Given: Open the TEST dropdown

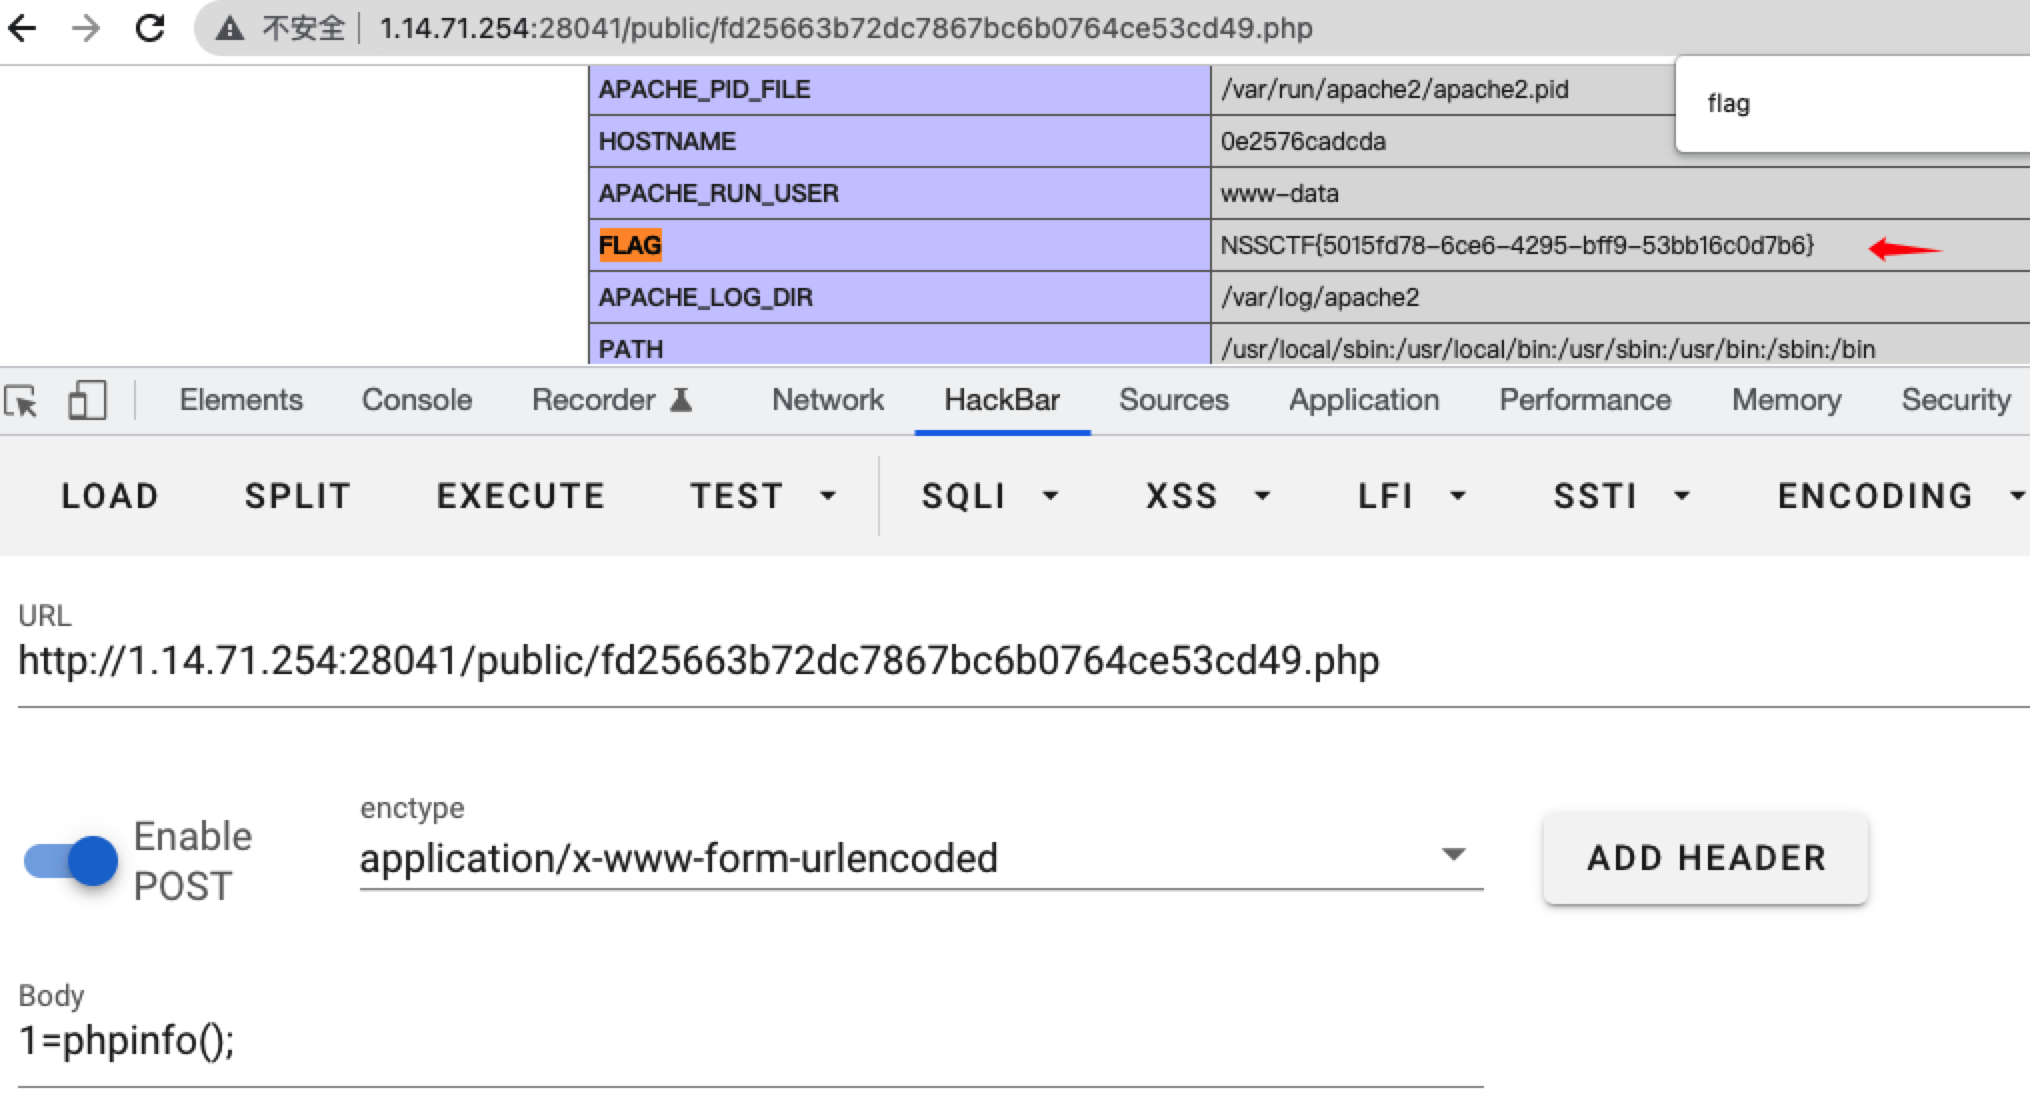Looking at the screenshot, I should click(764, 496).
